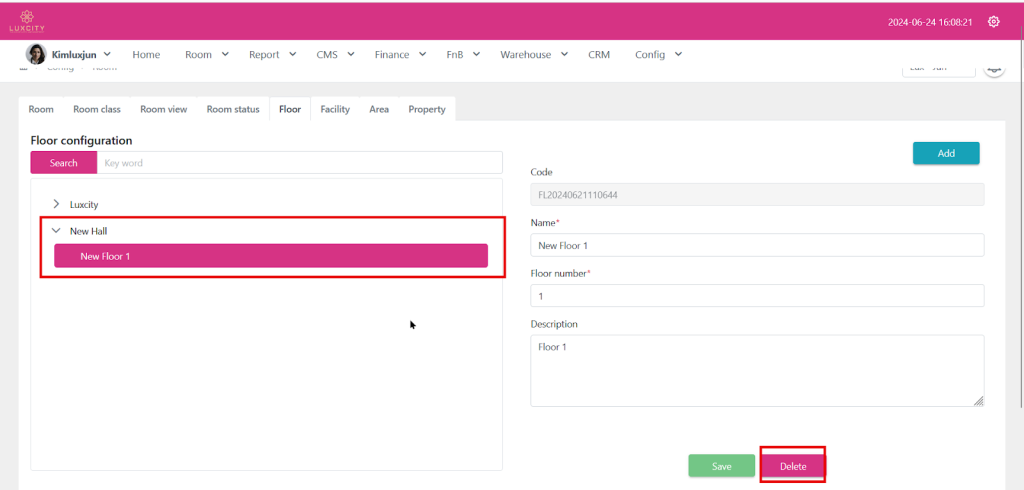The width and height of the screenshot is (1024, 490).
Task: Select New Floor 1 in tree
Action: point(271,256)
